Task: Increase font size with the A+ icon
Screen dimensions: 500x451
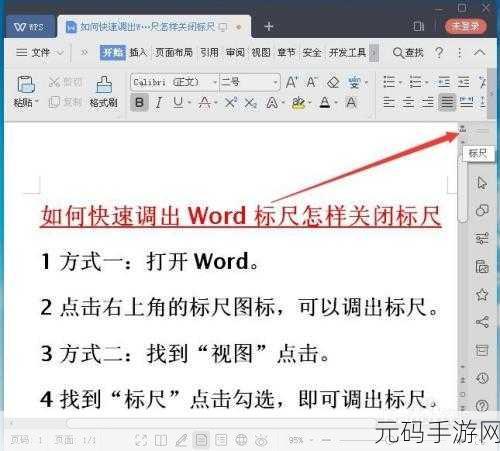Action: tap(291, 82)
